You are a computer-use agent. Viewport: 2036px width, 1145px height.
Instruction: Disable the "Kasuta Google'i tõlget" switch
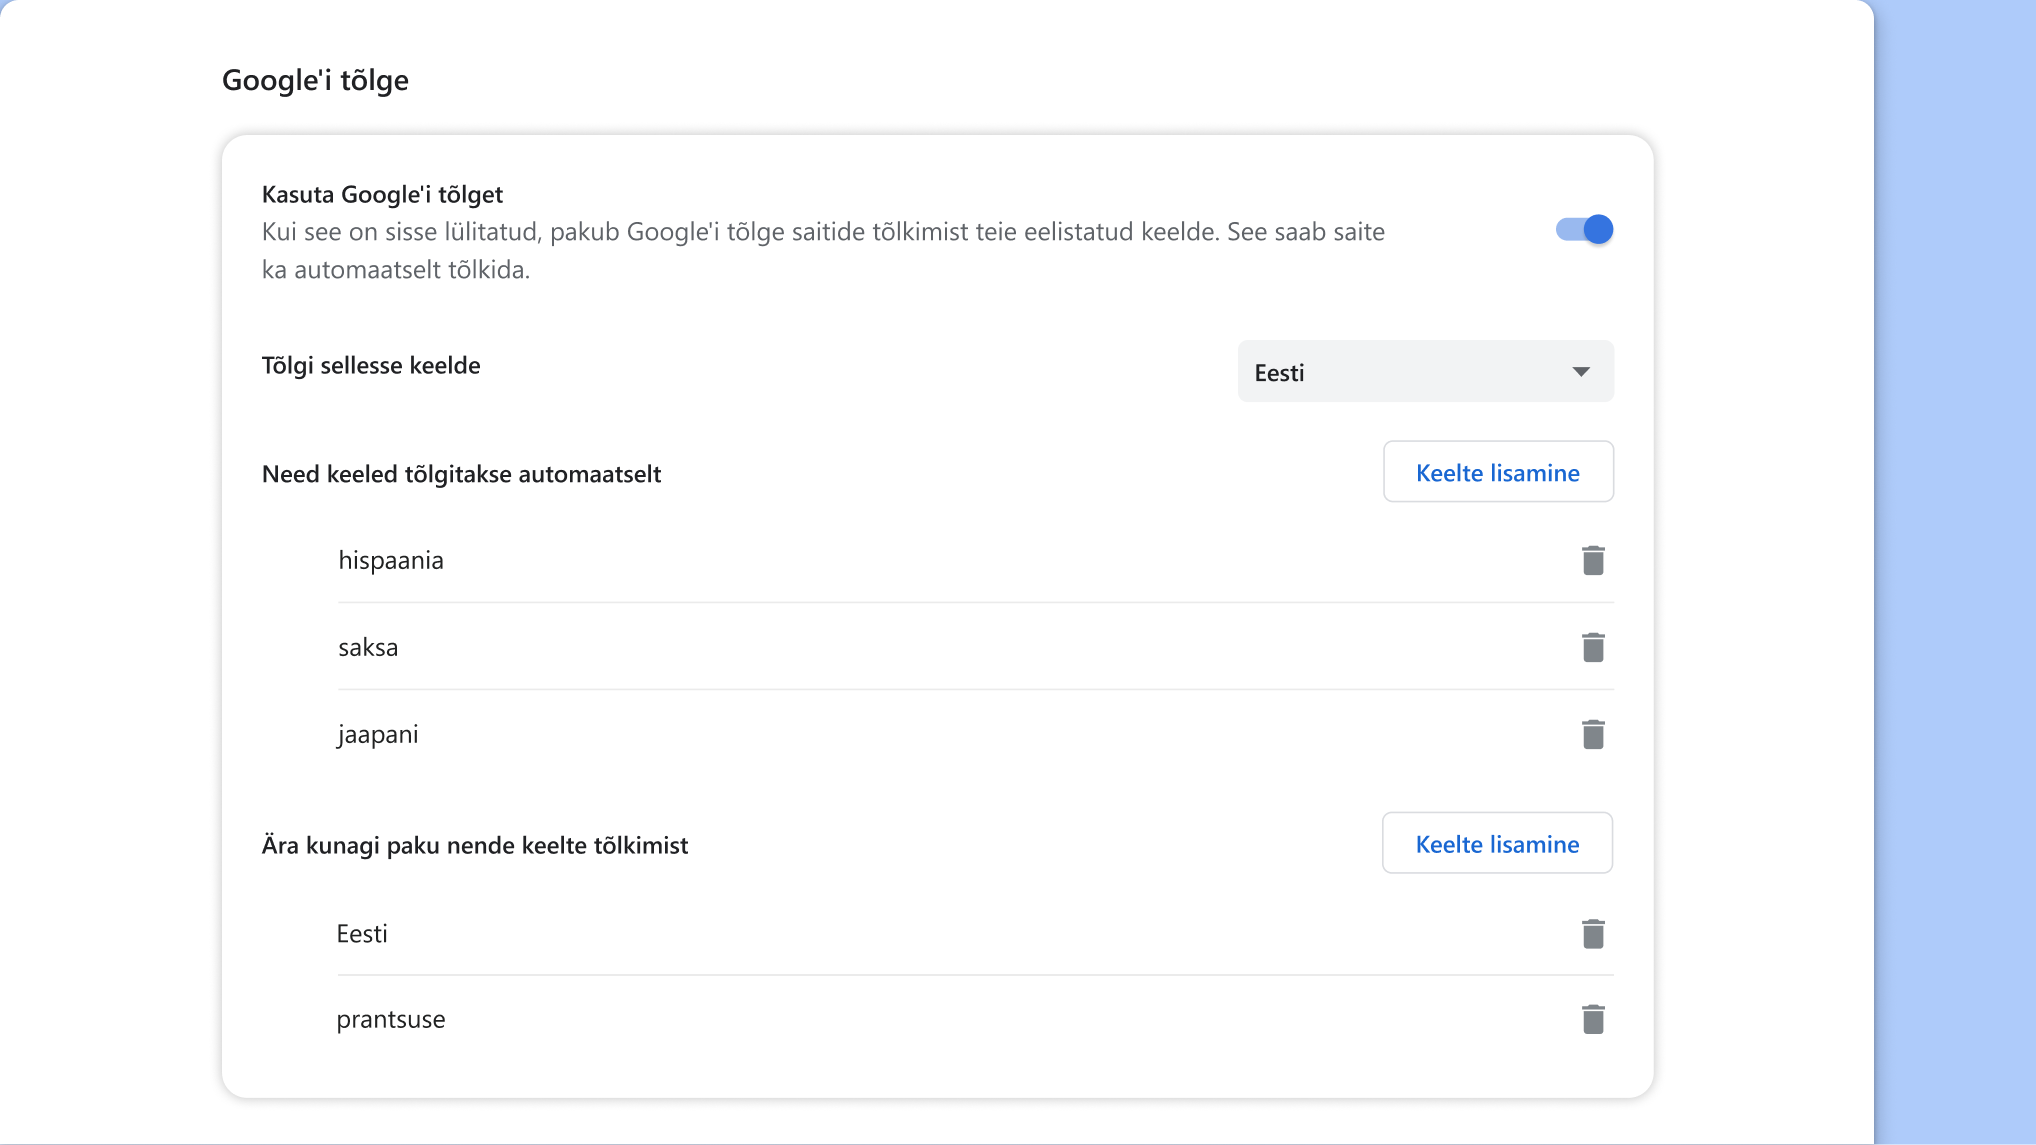click(x=1584, y=229)
